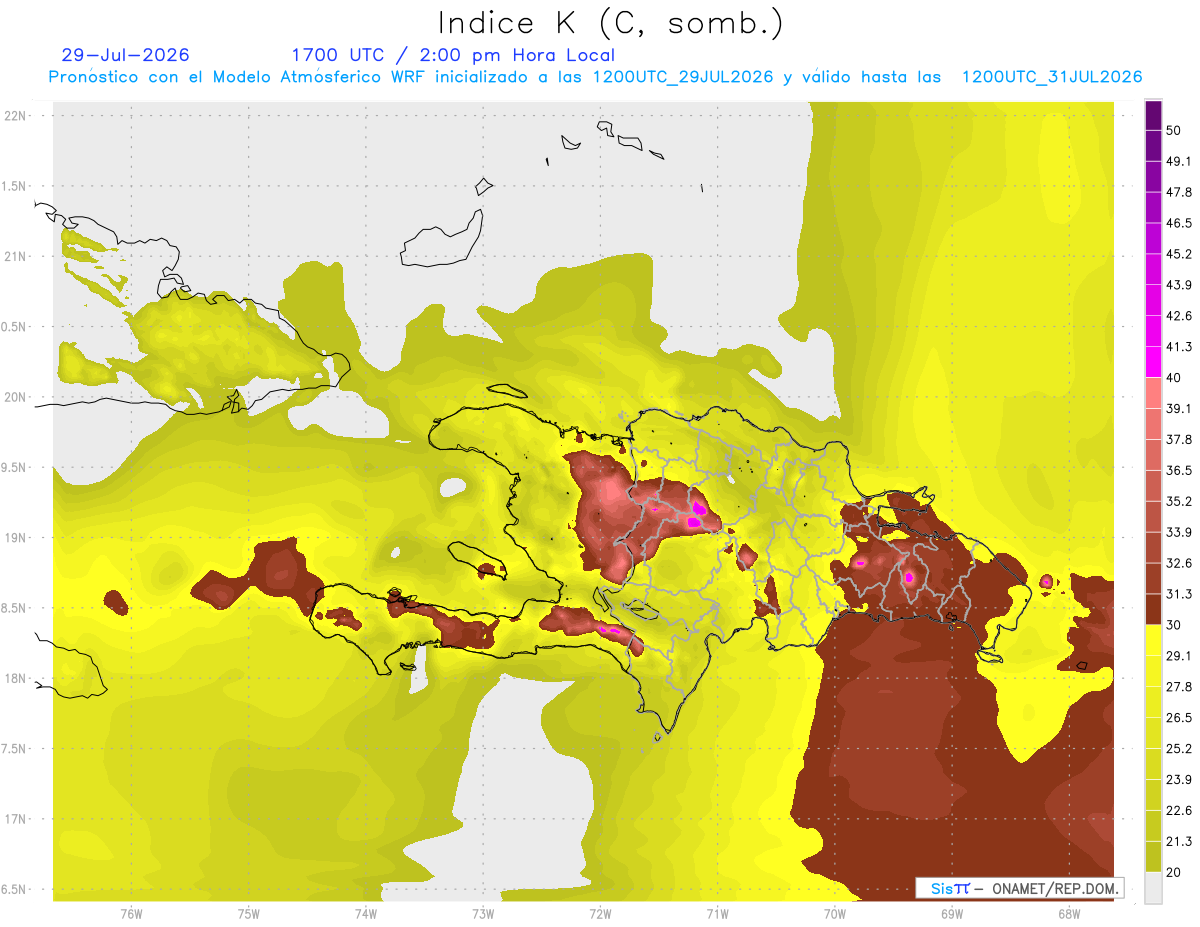Click the "68W" longitude label

[x=1068, y=912]
